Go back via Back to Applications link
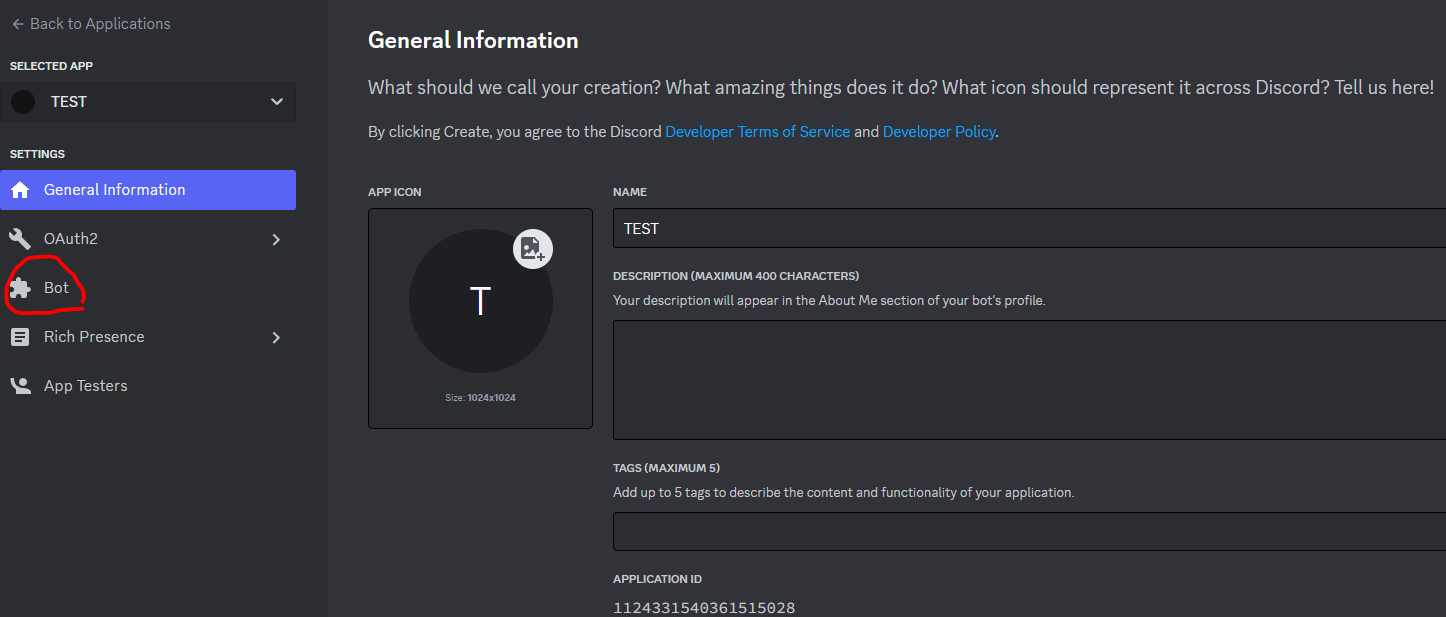 (91, 23)
